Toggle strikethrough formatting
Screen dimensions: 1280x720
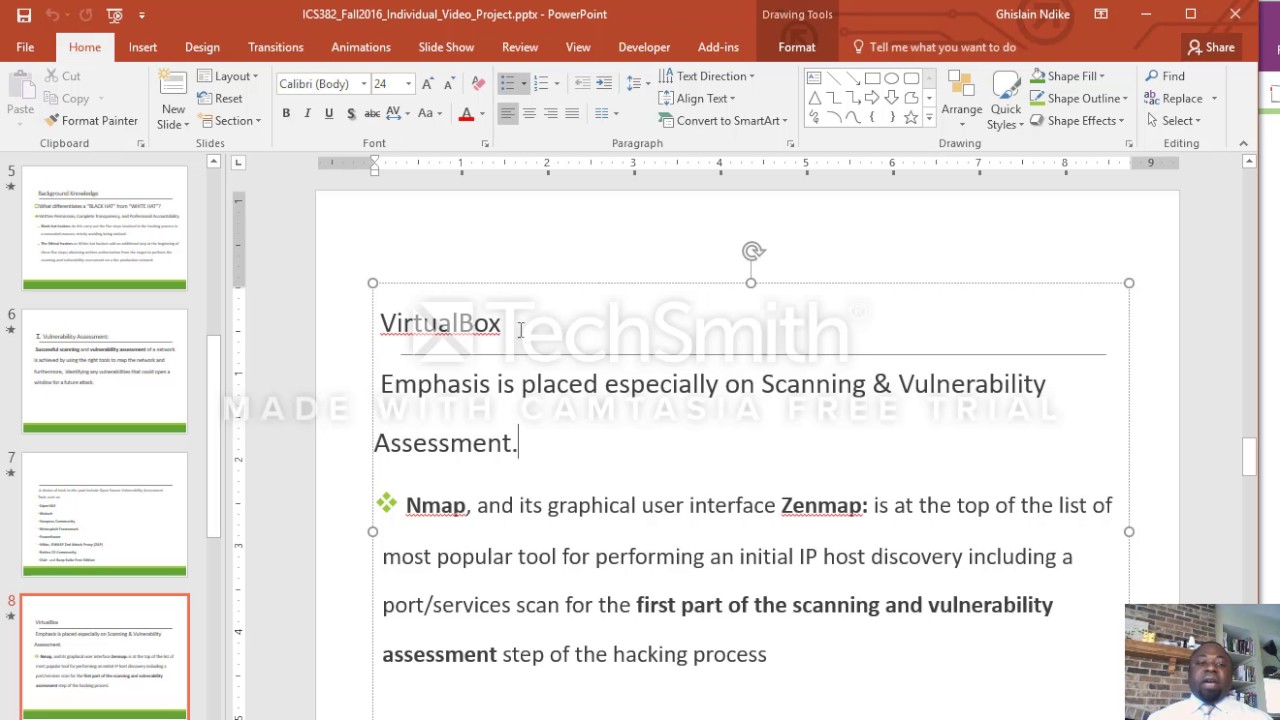click(372, 114)
